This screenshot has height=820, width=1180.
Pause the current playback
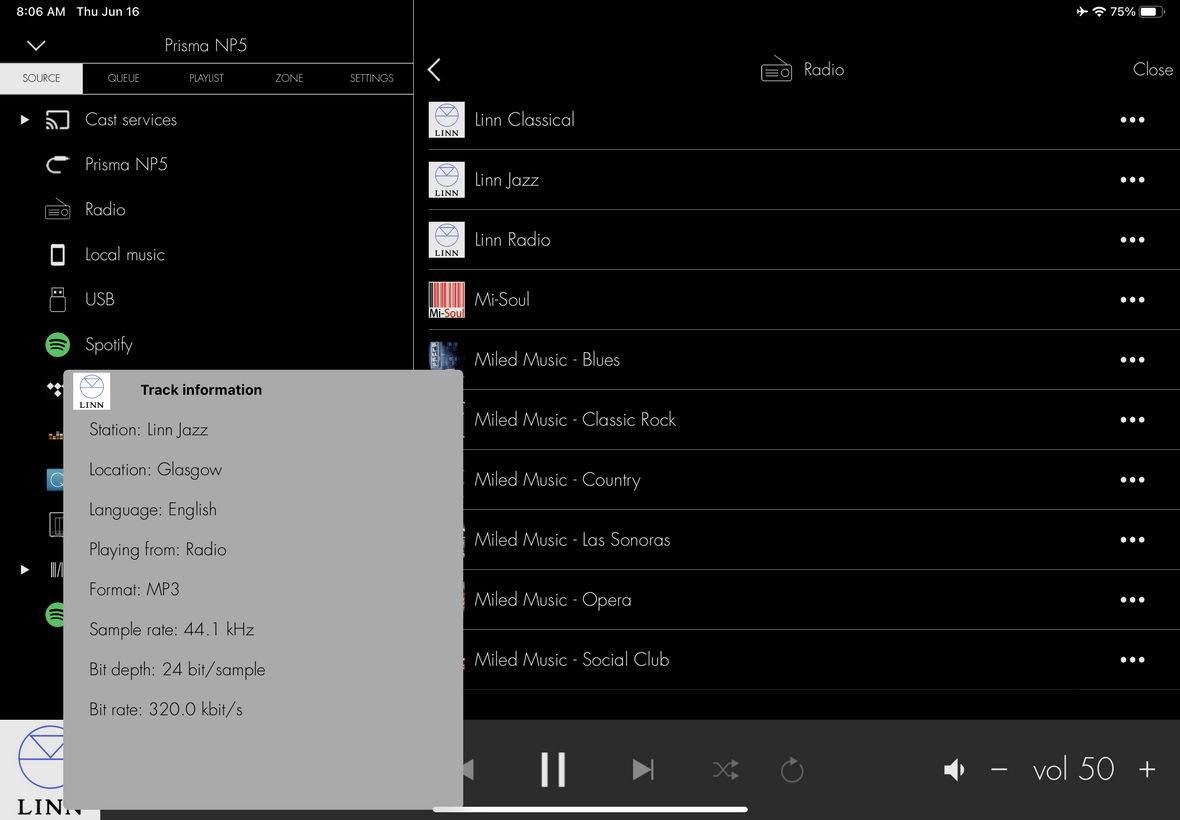(553, 770)
